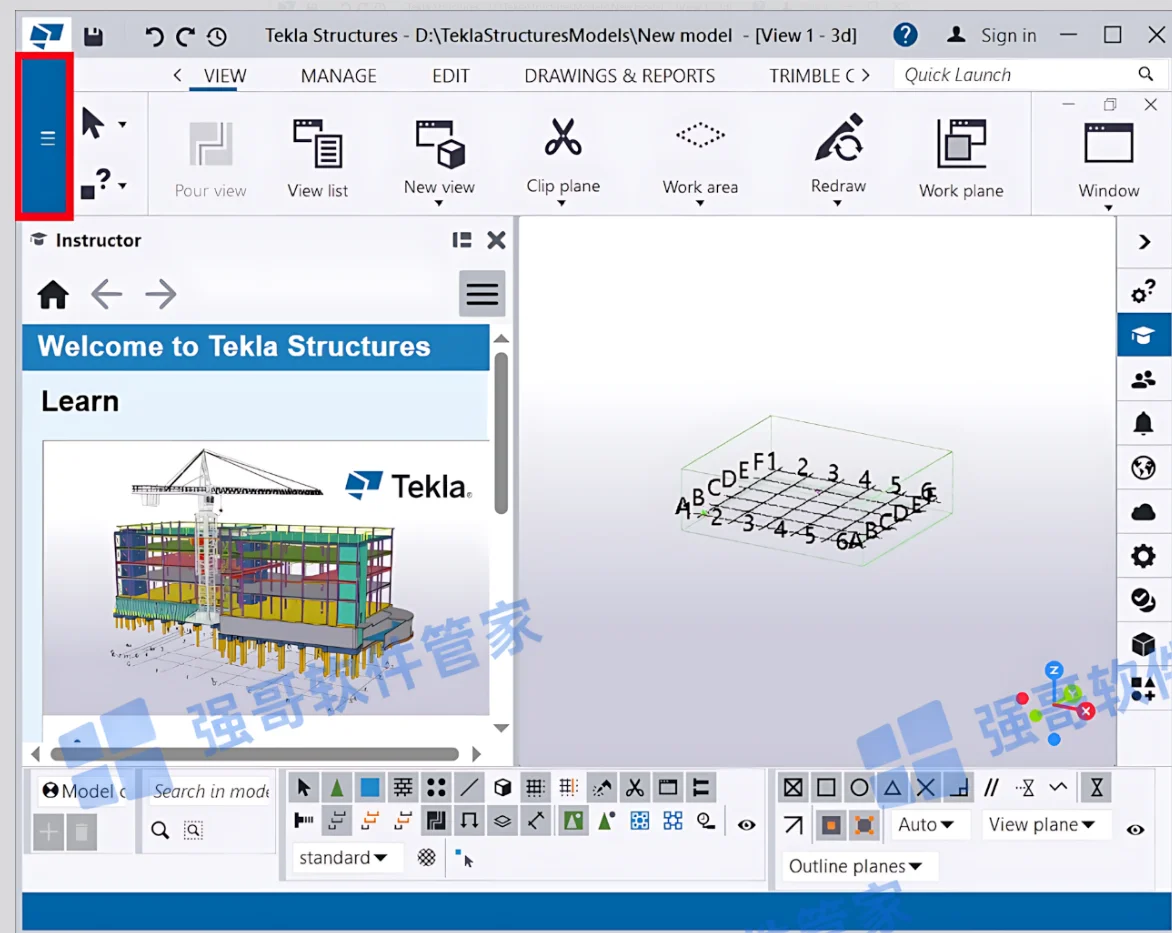Click the Instructor horizontal scrollbar
Viewport: 1172px width, 933px height.
(254, 754)
